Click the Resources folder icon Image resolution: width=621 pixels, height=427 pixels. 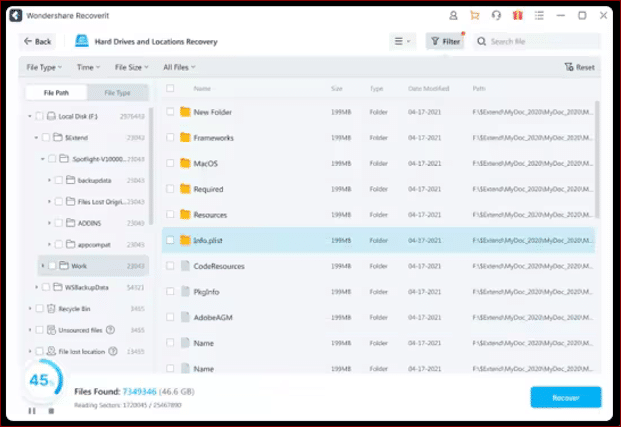[185, 214]
